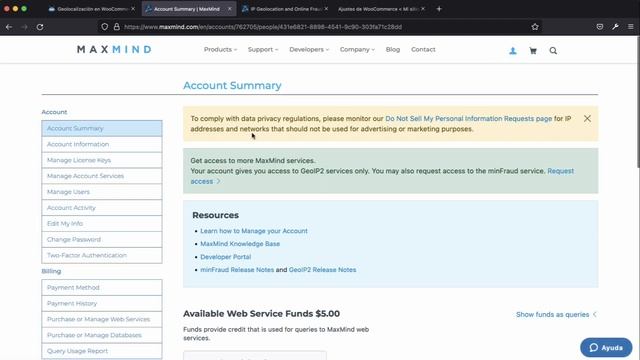Click the Account Summary heading

[x=232, y=85]
